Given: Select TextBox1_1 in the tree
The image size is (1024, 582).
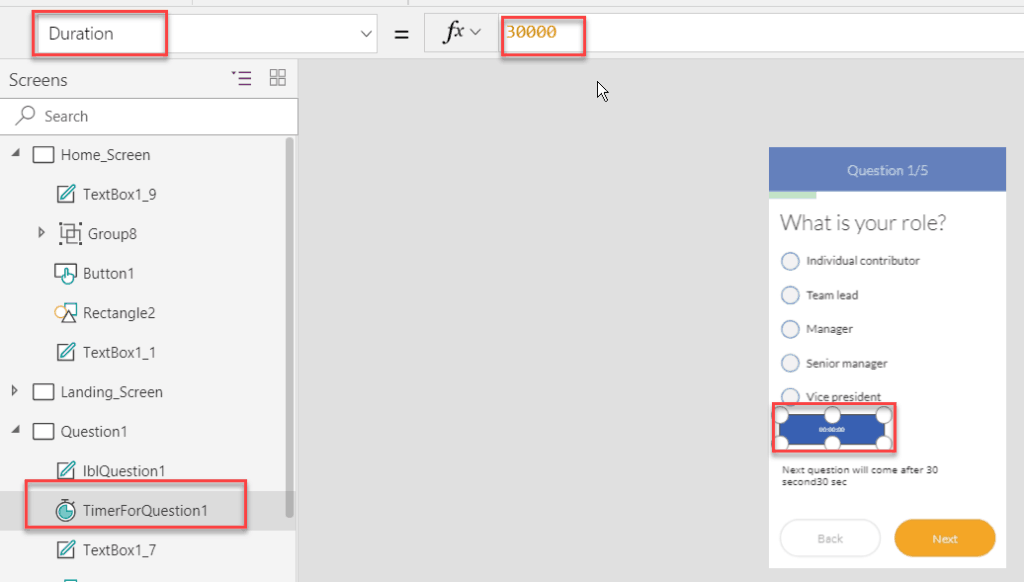Looking at the screenshot, I should (x=120, y=353).
